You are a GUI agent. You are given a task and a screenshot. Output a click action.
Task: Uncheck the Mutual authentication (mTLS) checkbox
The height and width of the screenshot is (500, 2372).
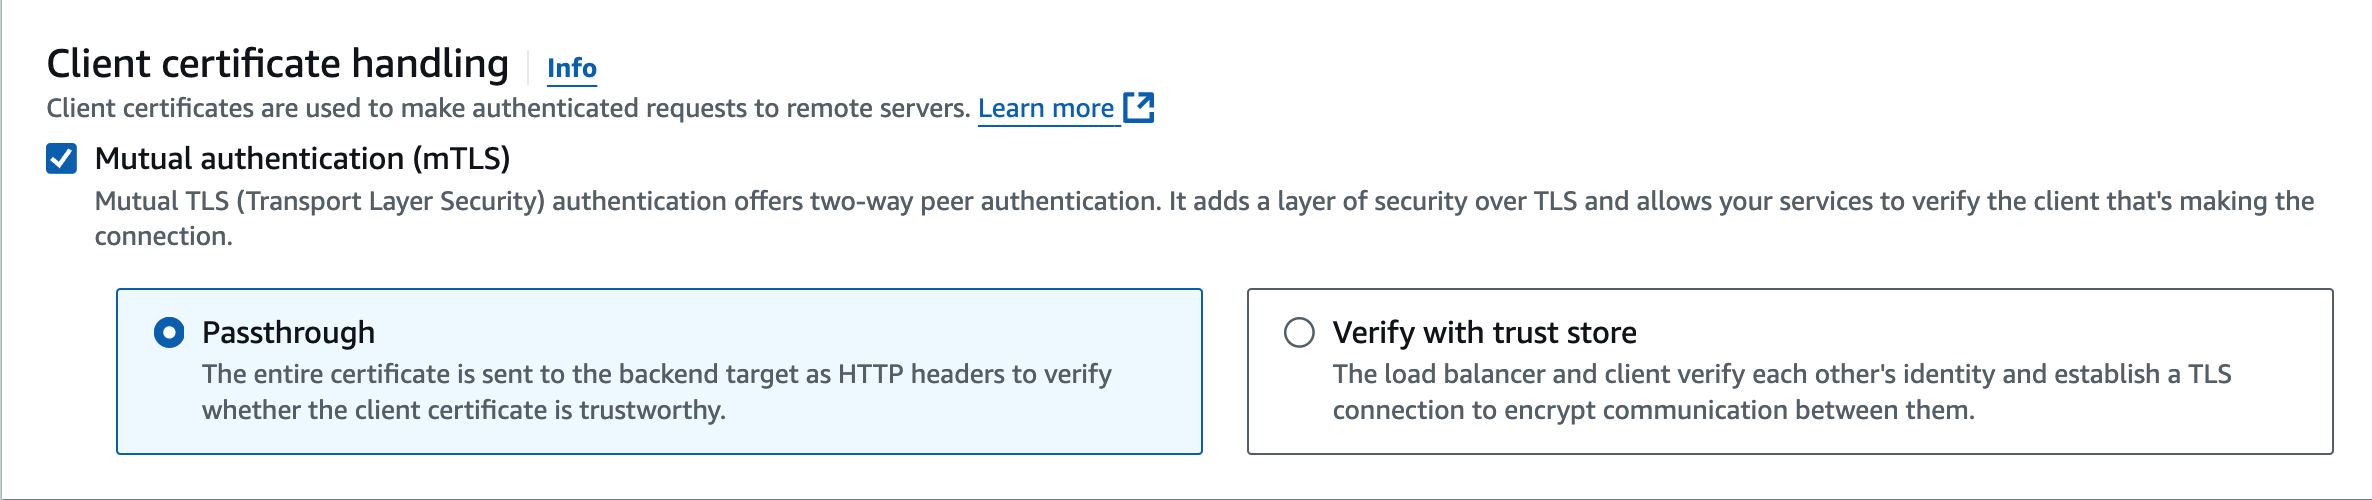[x=62, y=158]
